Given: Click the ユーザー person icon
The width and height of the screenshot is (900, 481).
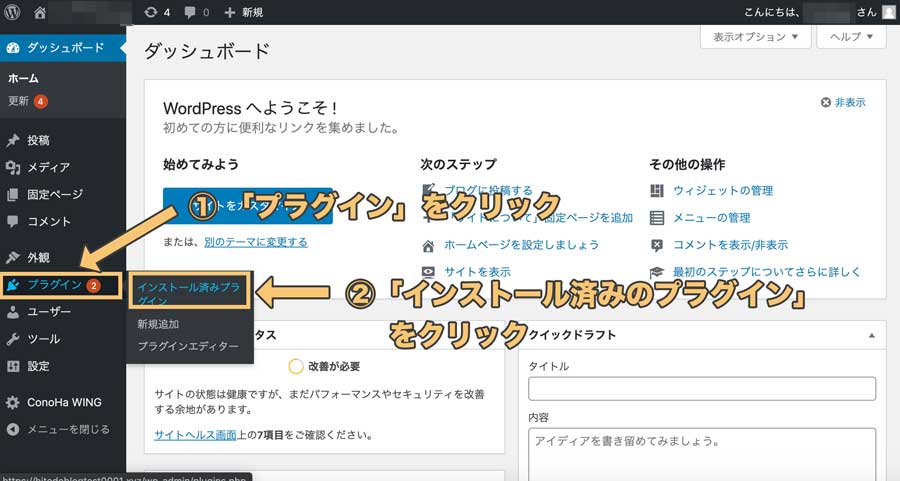Looking at the screenshot, I should (13, 312).
